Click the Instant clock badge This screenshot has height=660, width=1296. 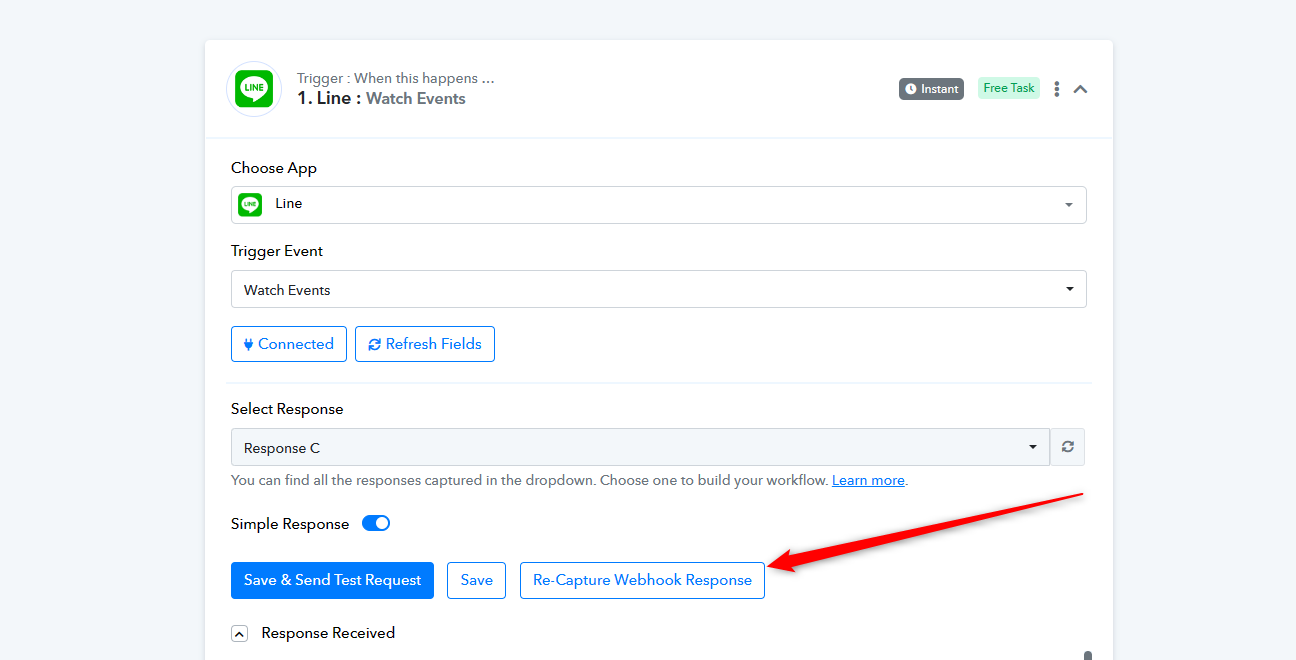coord(931,89)
